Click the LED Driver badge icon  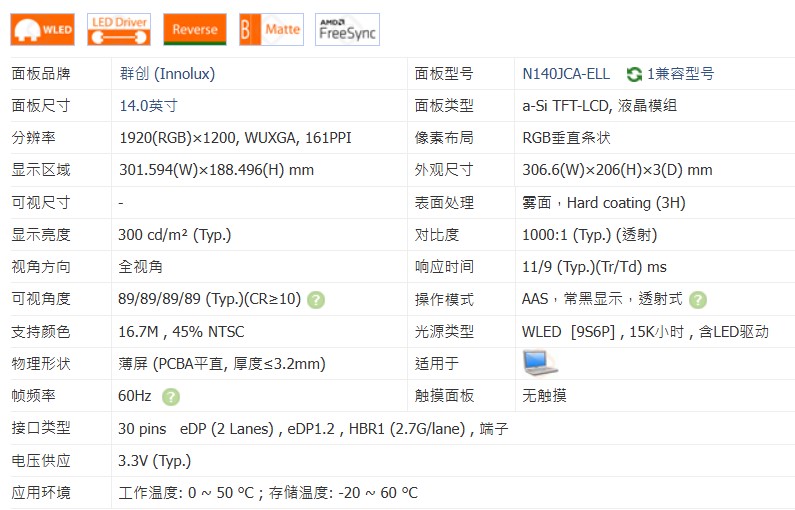pos(119,30)
